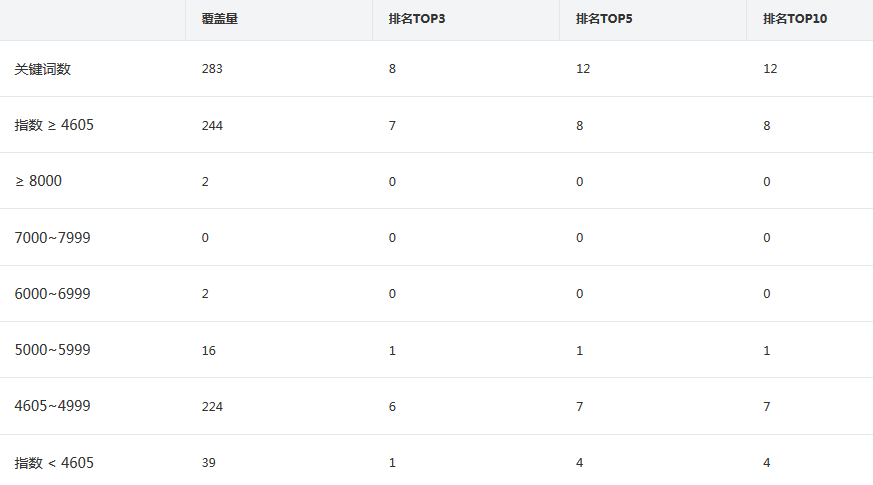Select the 指数 < 4605 row label
Image resolution: width=873 pixels, height=485 pixels.
[x=54, y=463]
